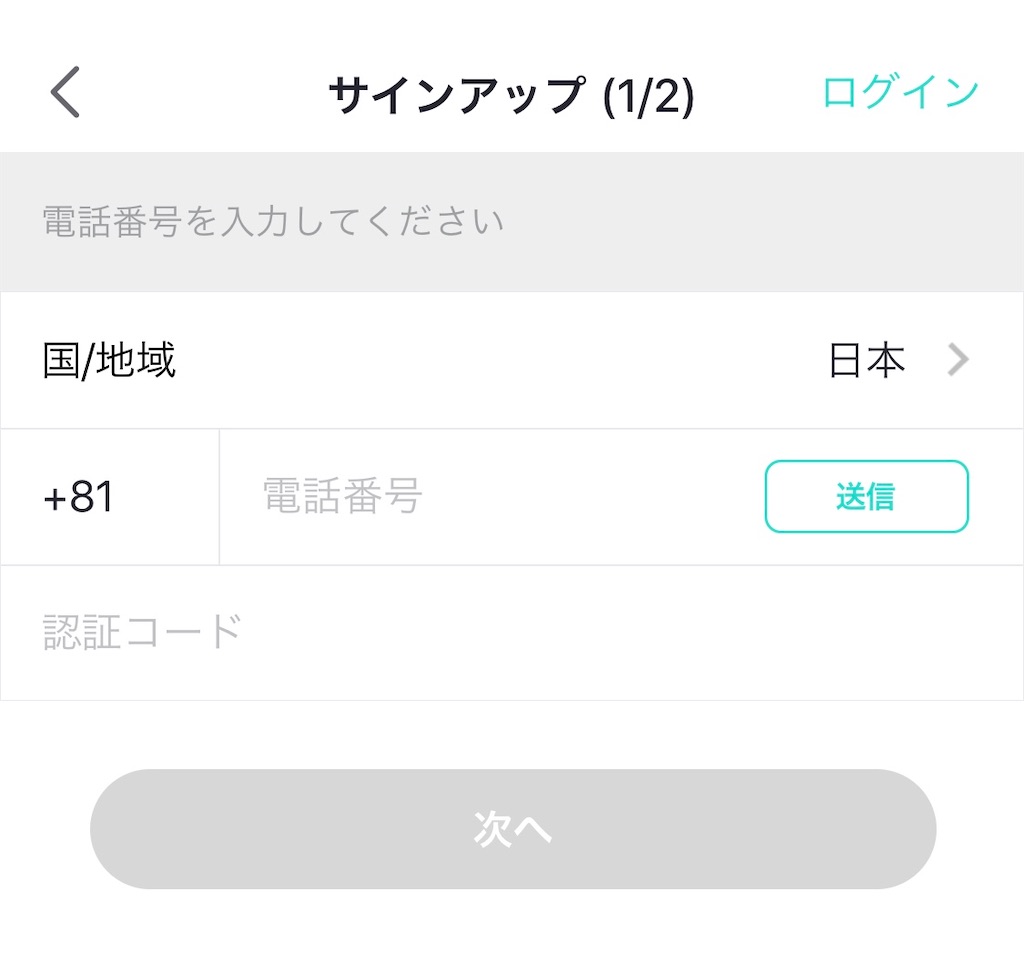Navigate back using the chevron icon
This screenshot has height=963, width=1024.
click(63, 91)
